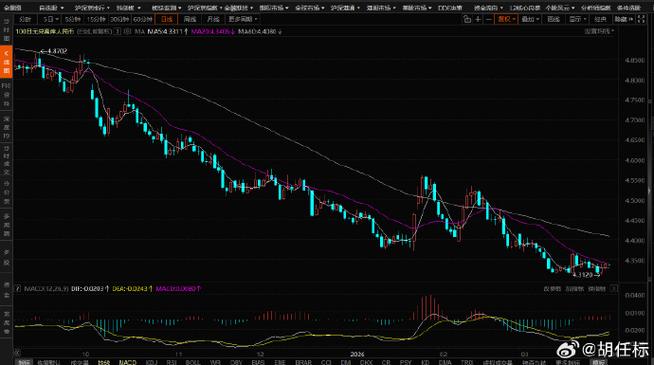Click the 经典 button

[x=601, y=19]
